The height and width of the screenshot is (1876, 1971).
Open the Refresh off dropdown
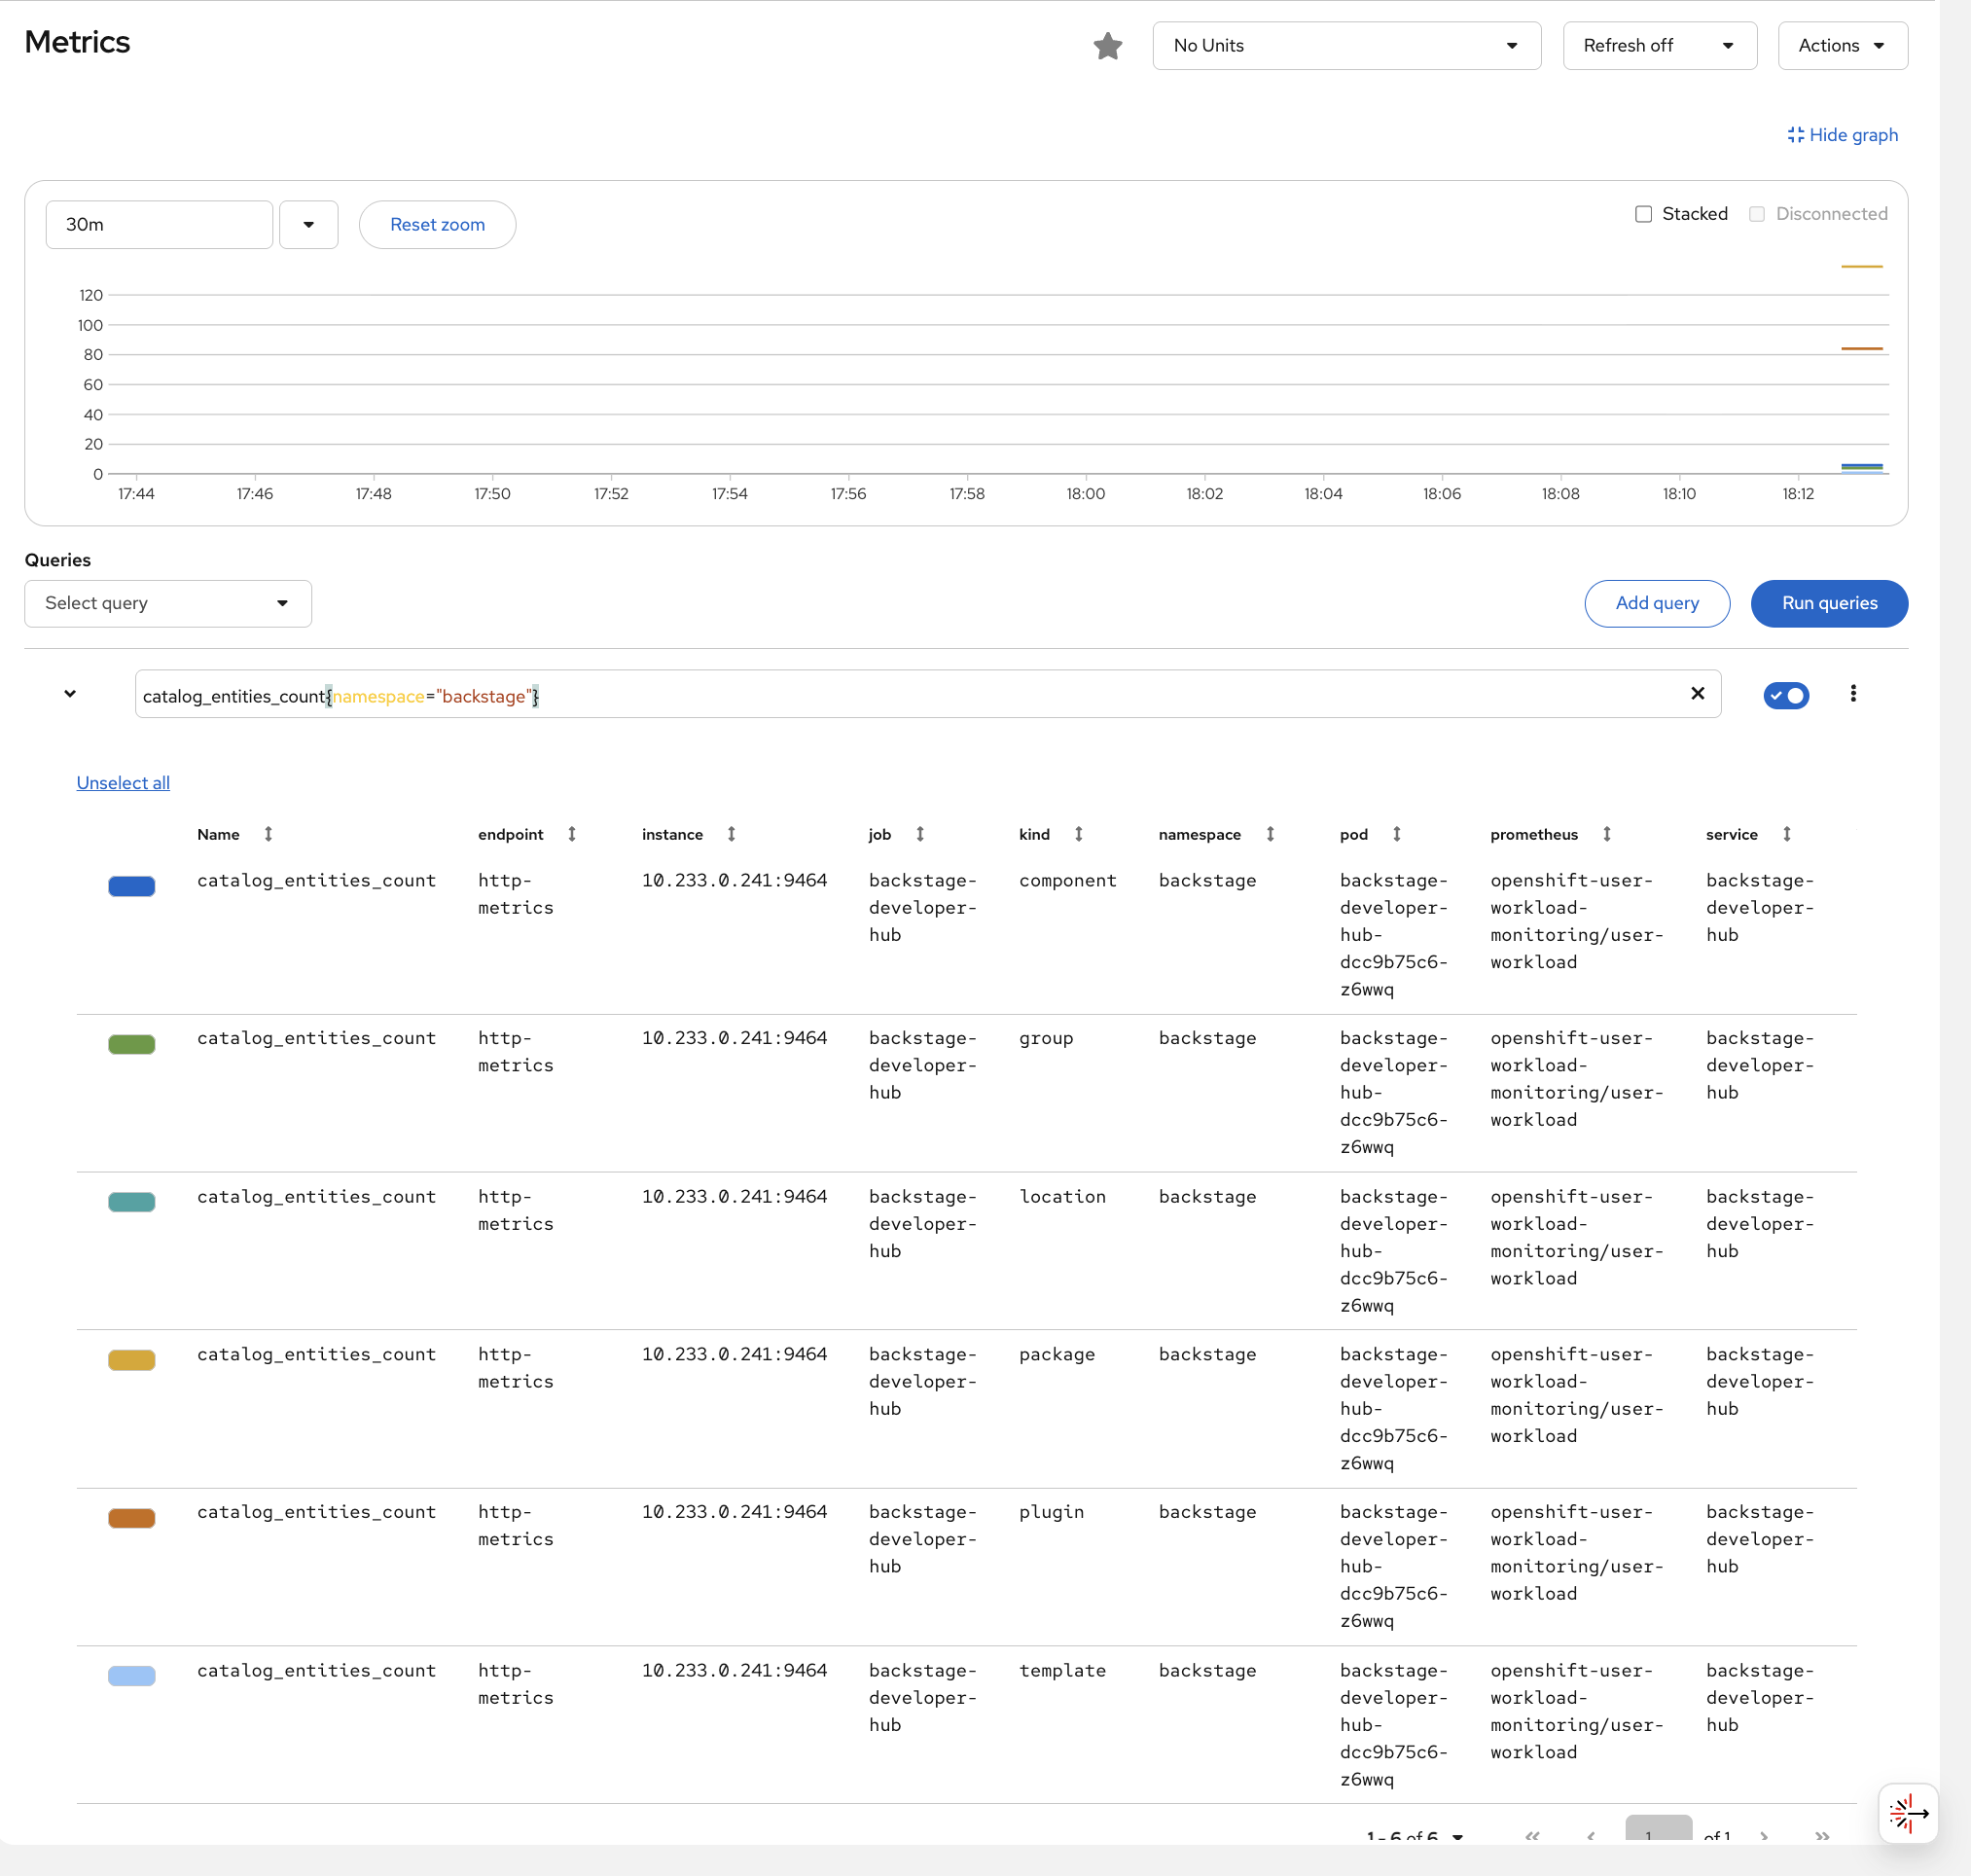click(1659, 46)
